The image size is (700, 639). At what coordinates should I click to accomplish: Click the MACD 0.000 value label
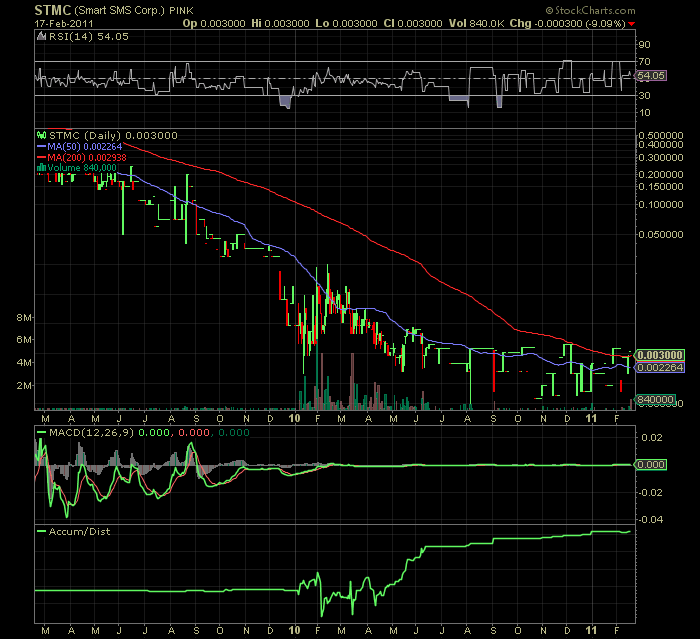pyautogui.click(x=651, y=465)
